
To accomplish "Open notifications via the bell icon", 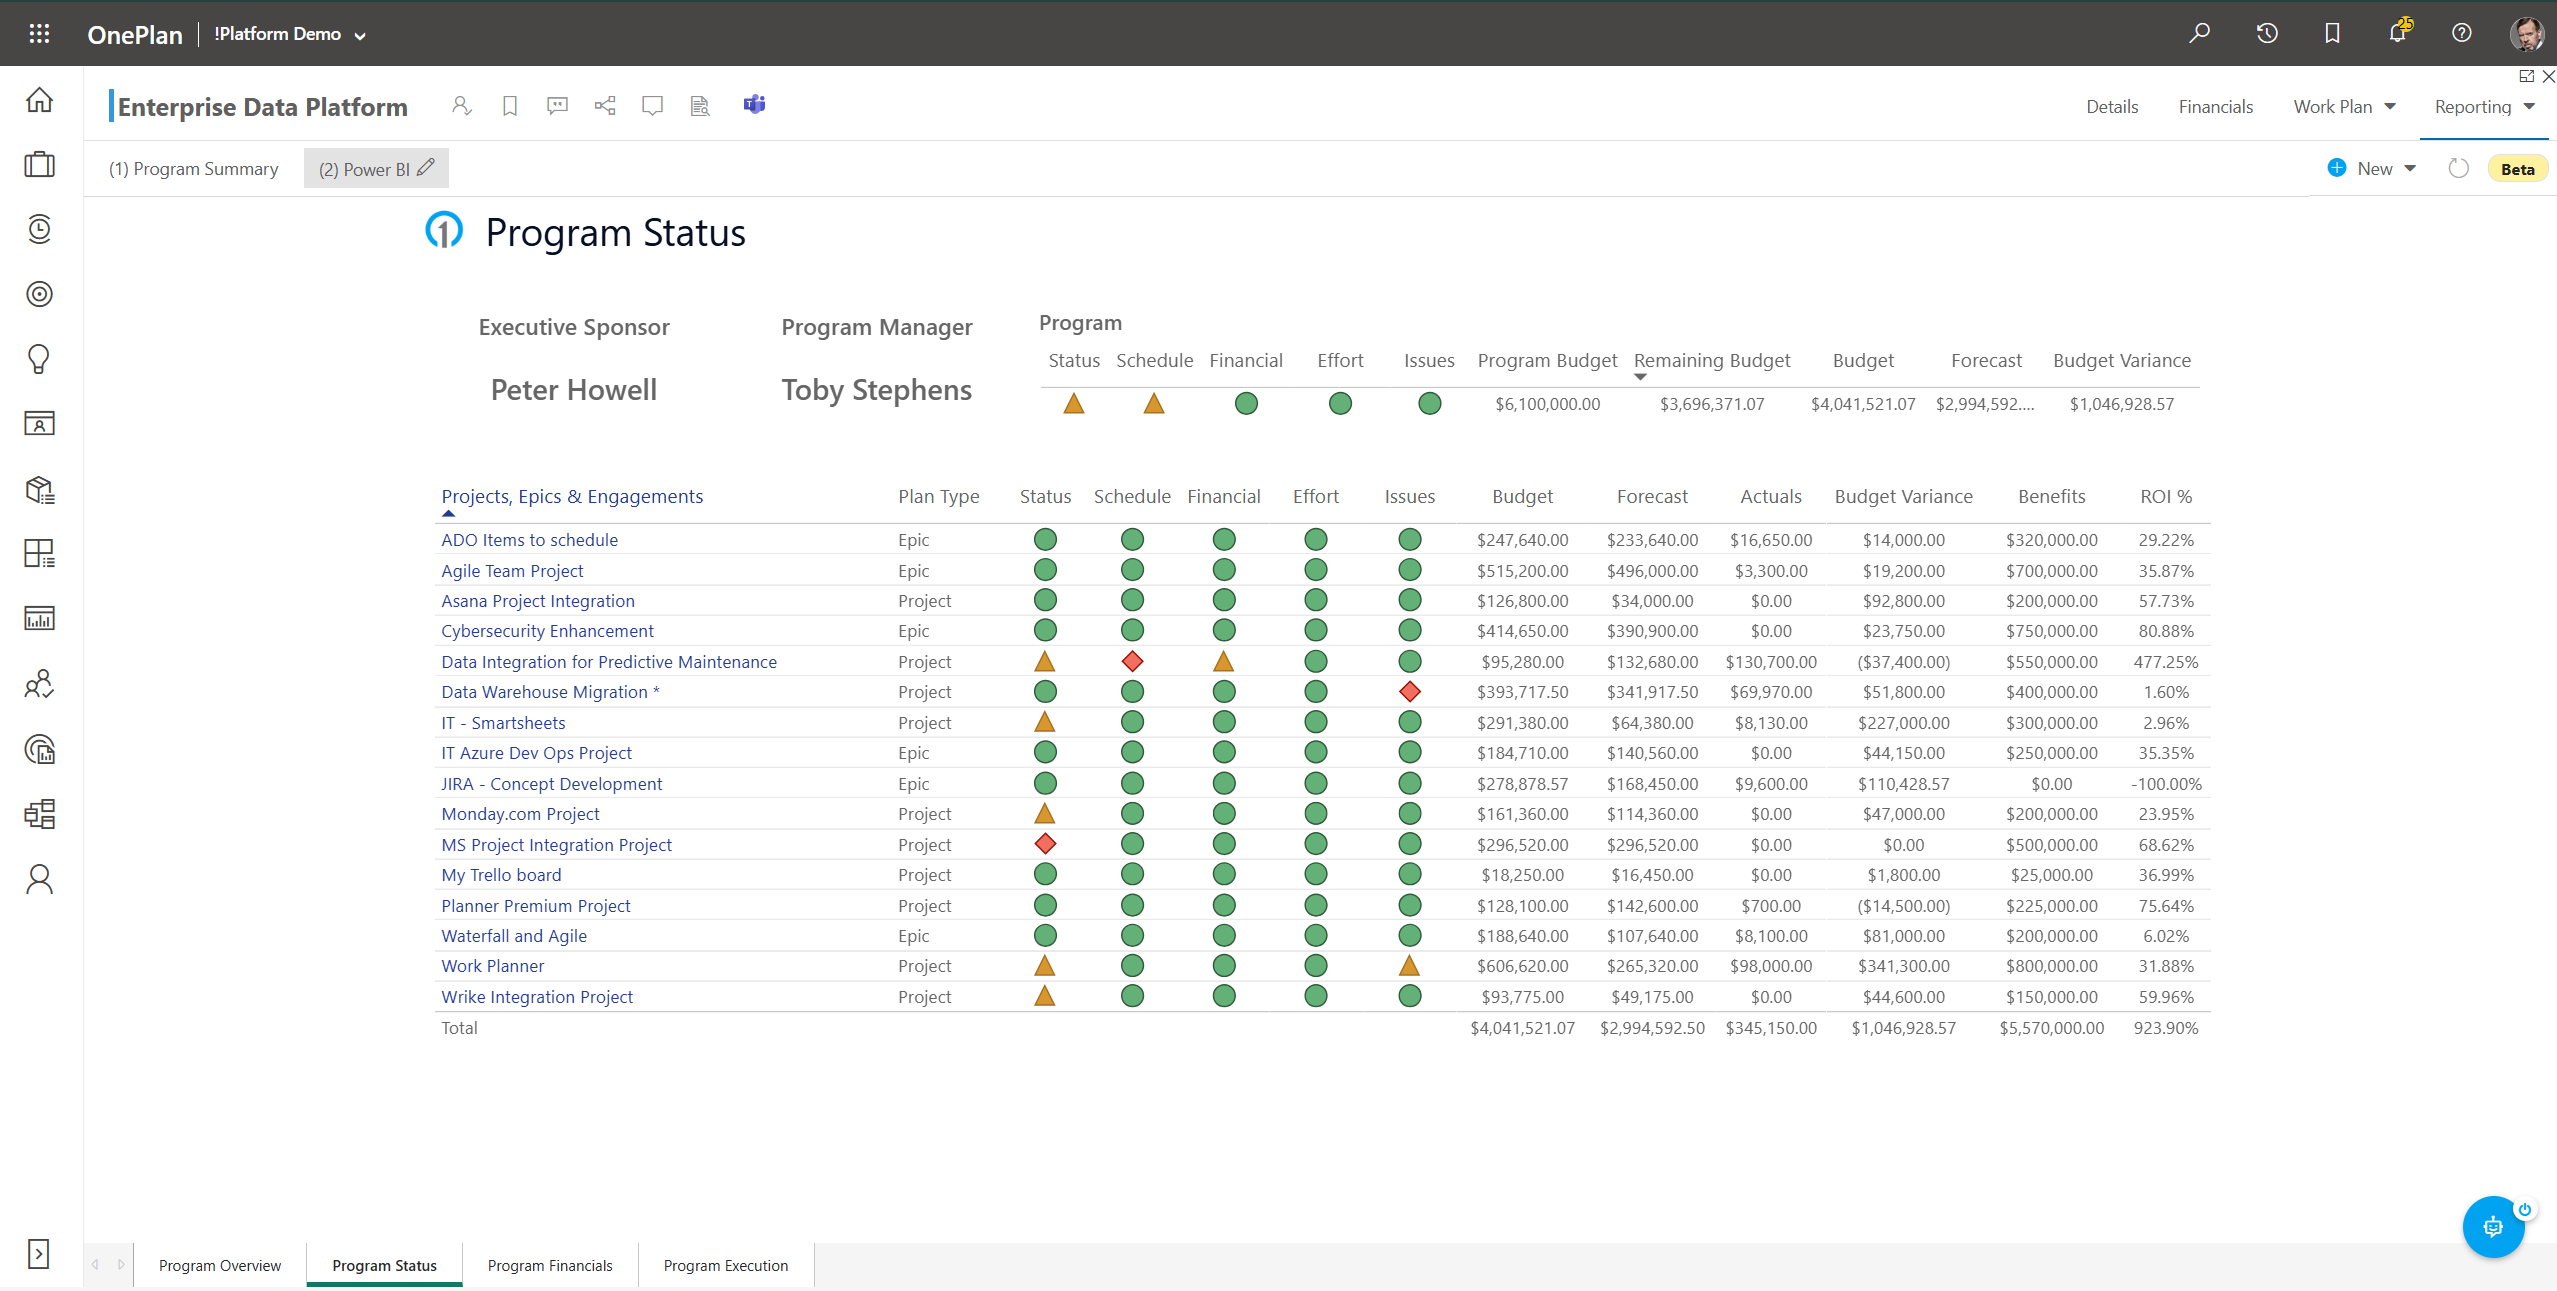I will coord(2397,33).
